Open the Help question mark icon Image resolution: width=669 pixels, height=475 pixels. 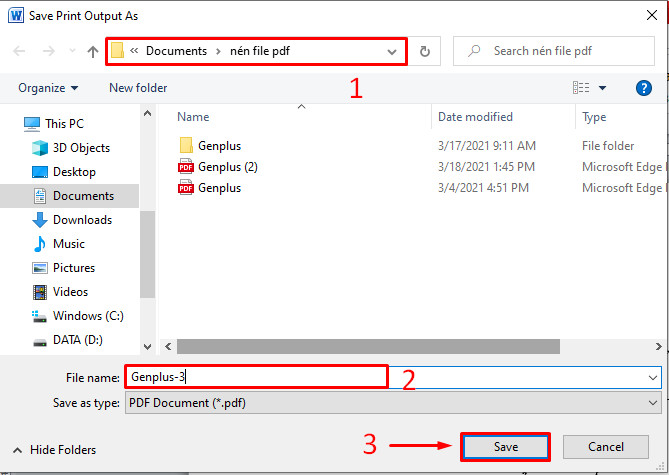[644, 88]
